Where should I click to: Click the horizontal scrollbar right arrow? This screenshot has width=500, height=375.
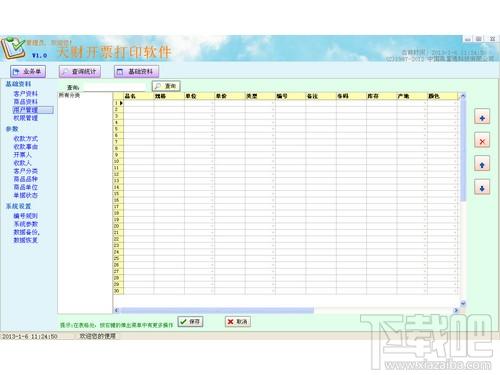pos(456,310)
